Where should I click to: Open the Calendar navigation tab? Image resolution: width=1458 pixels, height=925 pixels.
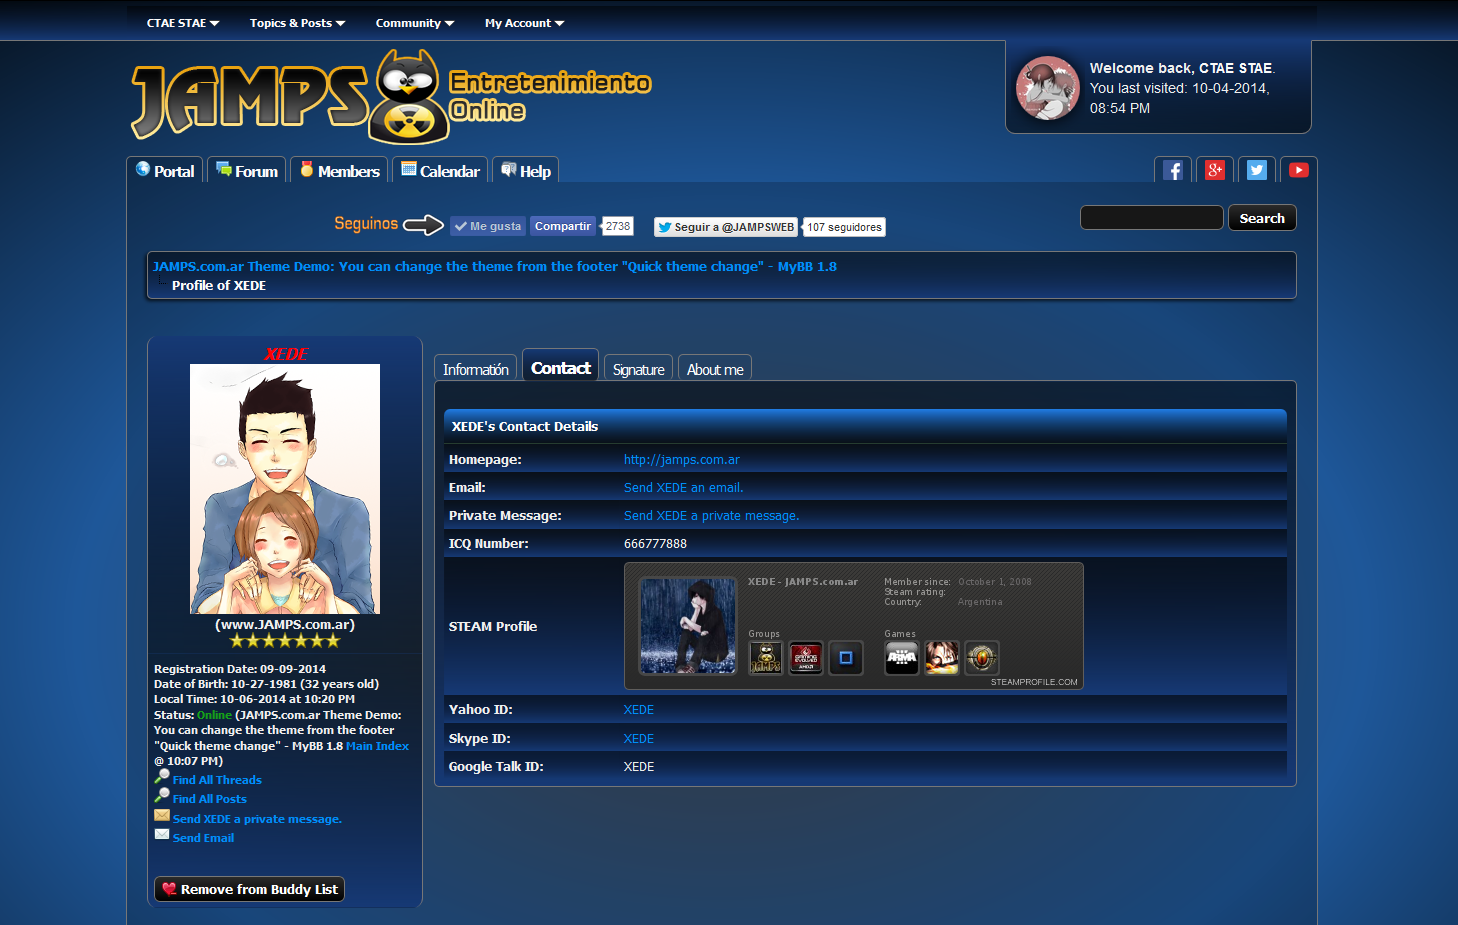(440, 171)
